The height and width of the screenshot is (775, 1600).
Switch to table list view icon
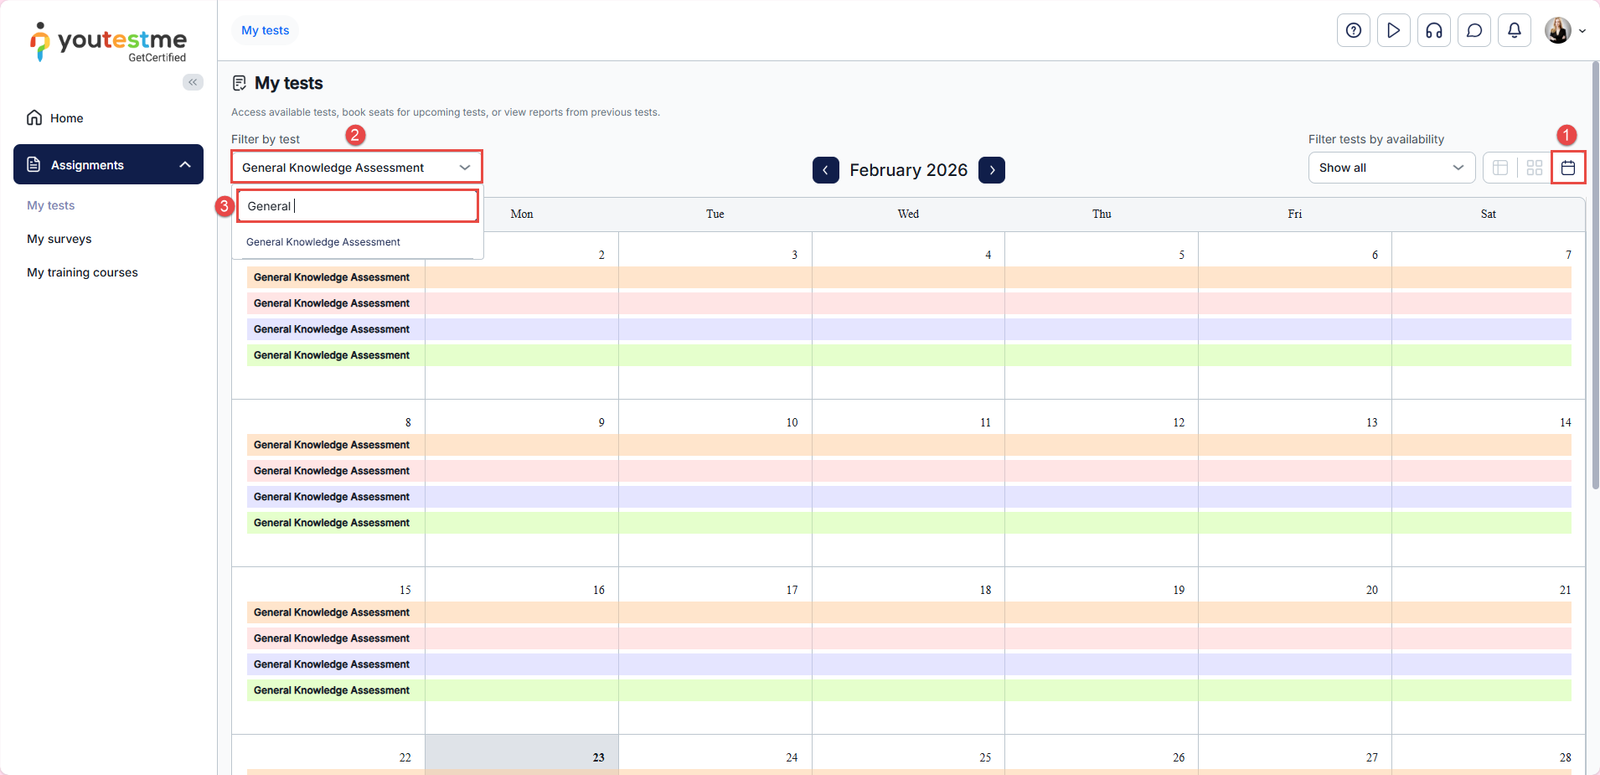click(x=1500, y=168)
